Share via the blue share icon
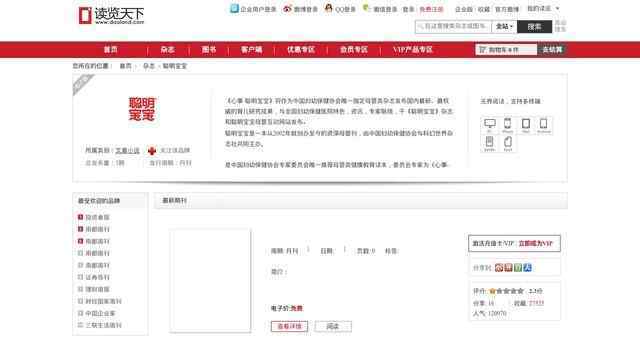 (527, 268)
